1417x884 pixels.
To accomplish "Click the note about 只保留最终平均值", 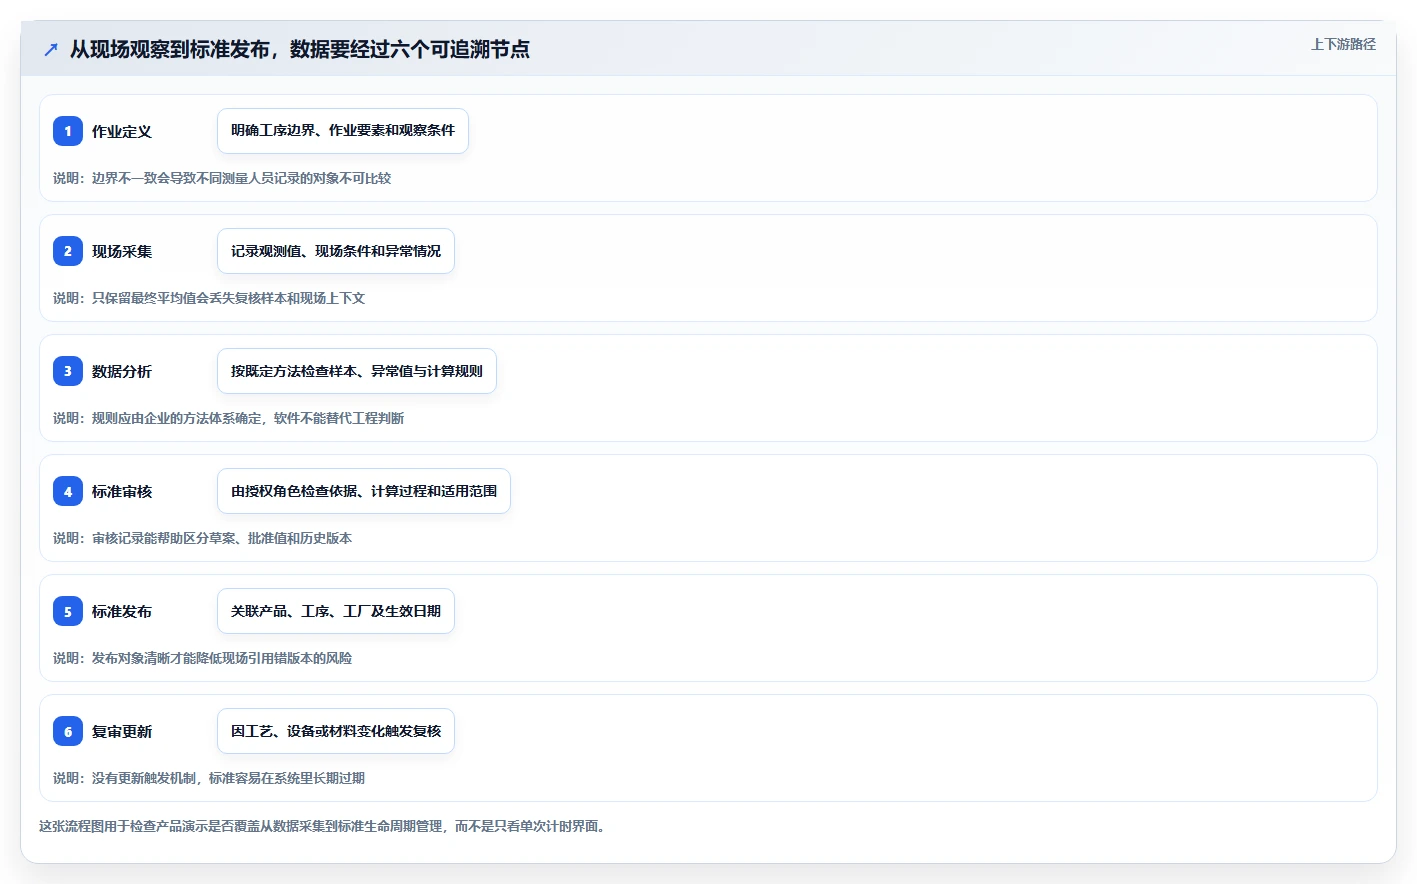I will coord(209,298).
